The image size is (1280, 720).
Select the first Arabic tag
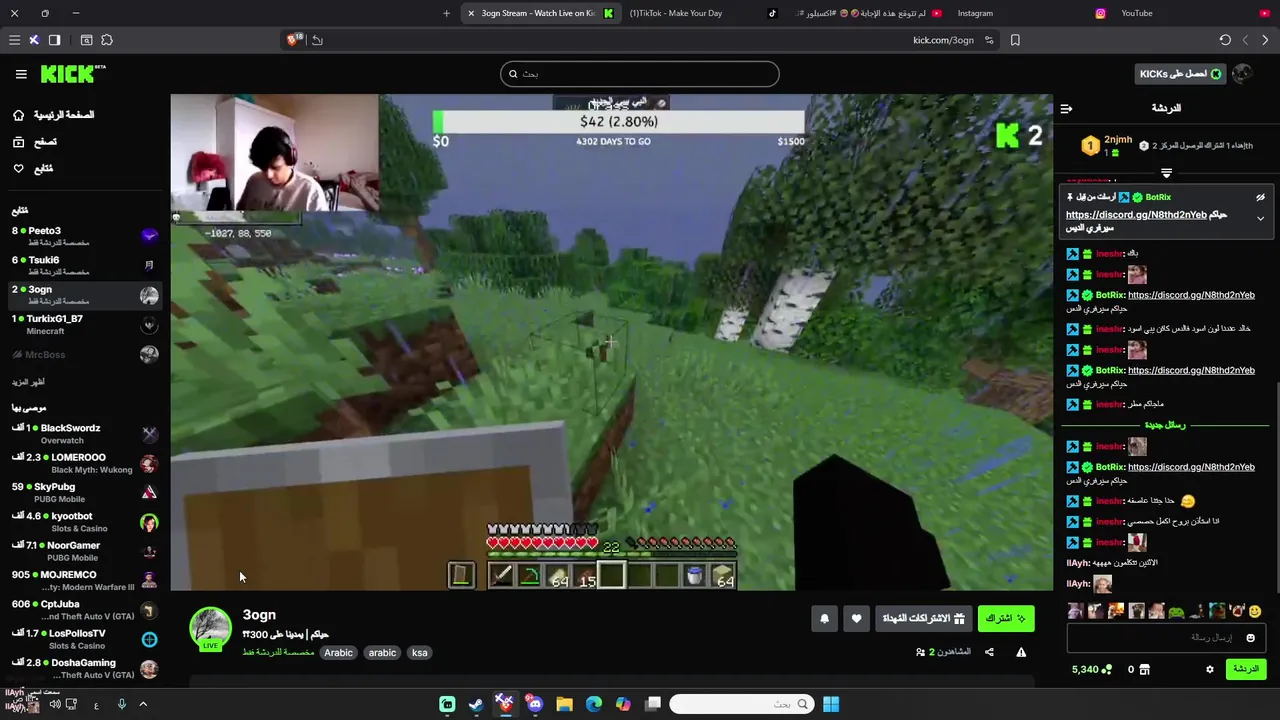click(x=338, y=653)
